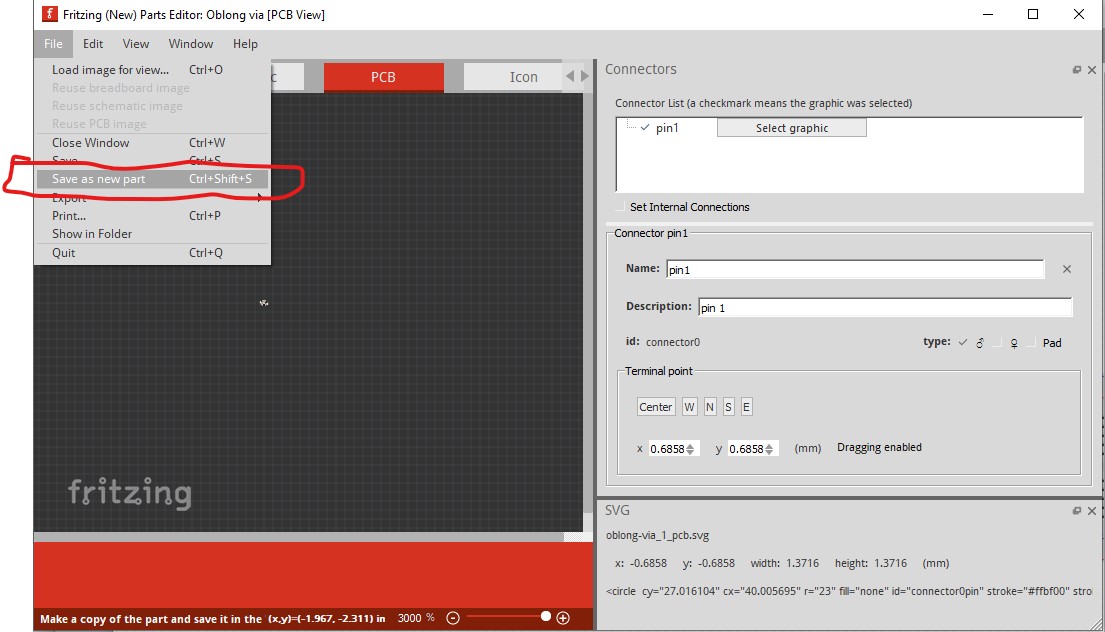Click the canvas horizontal scrollbar

300,537
